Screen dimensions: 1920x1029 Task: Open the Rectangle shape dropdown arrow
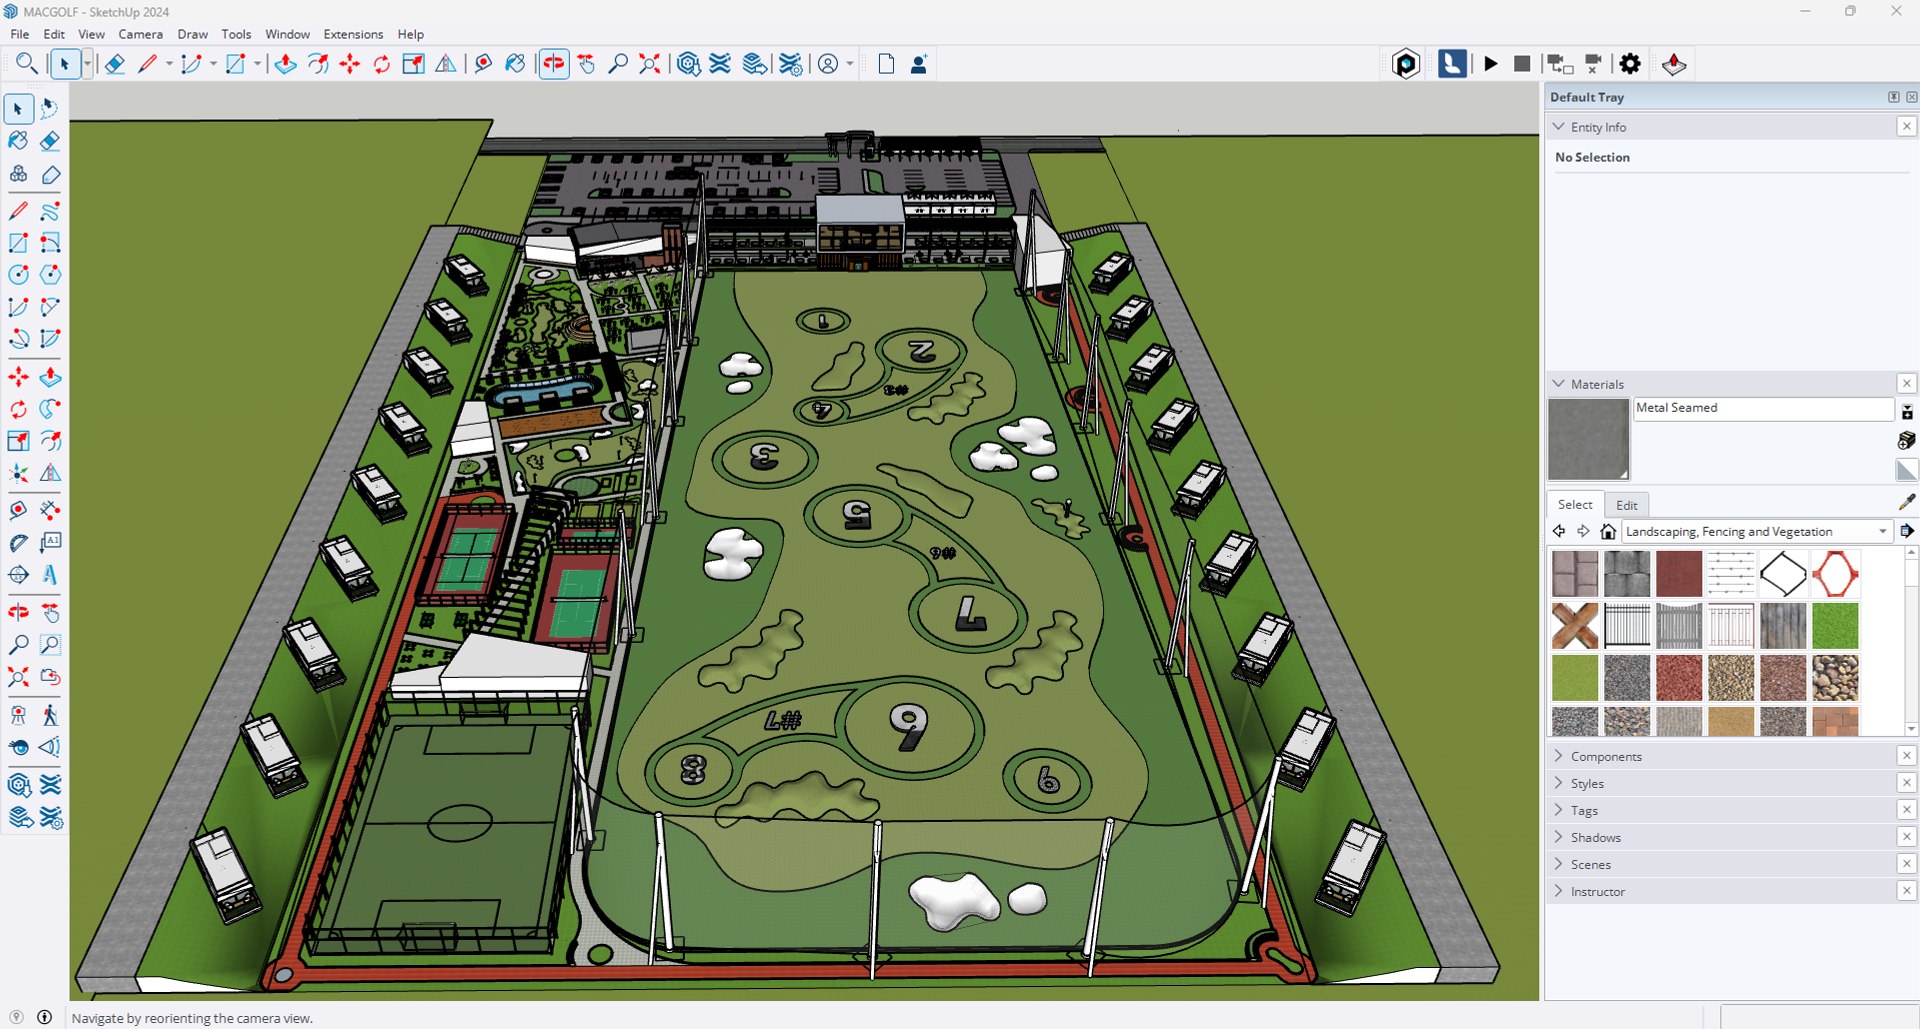tap(257, 64)
